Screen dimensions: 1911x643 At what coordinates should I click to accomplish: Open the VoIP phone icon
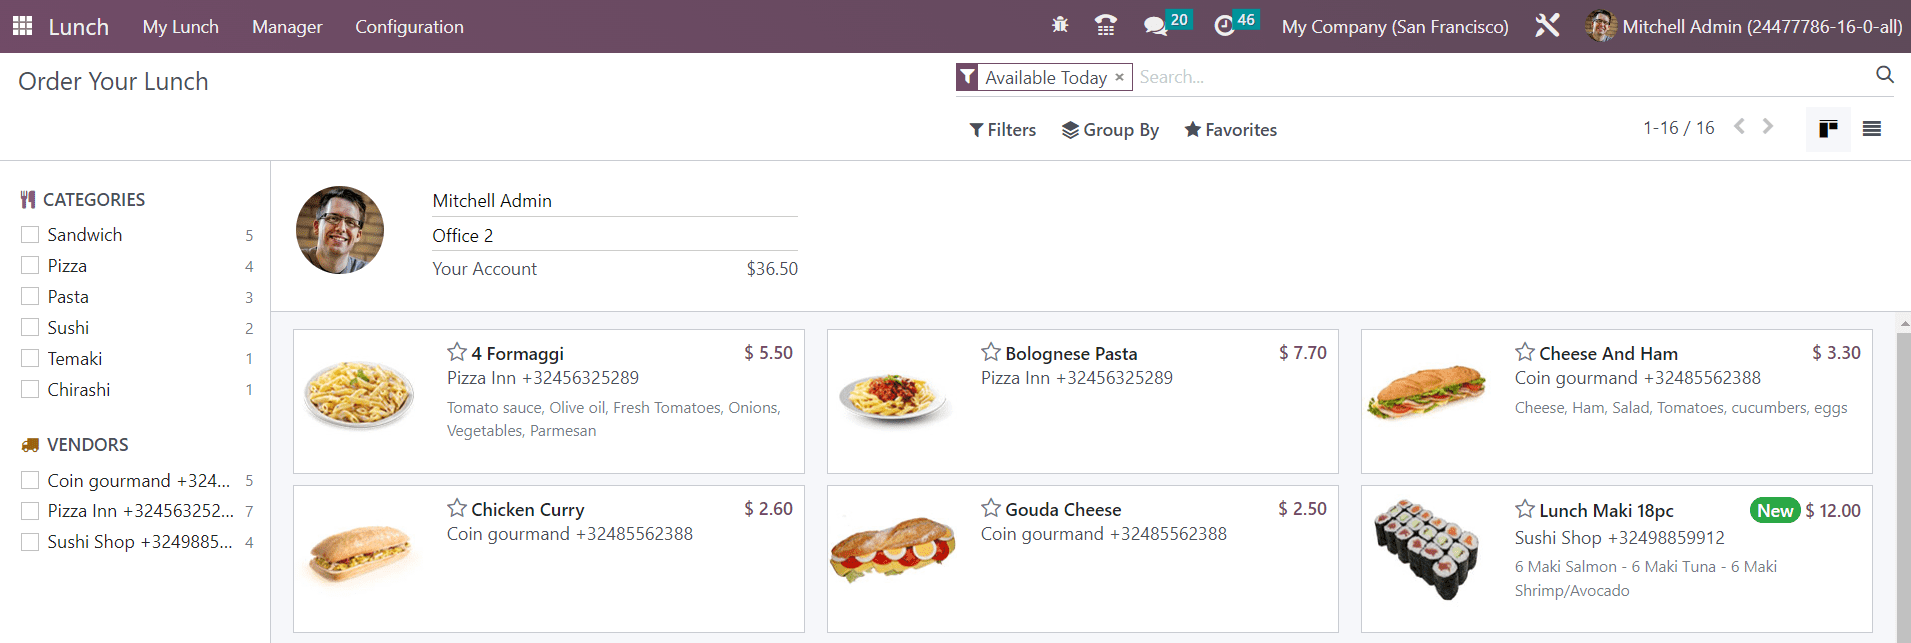pos(1106,26)
